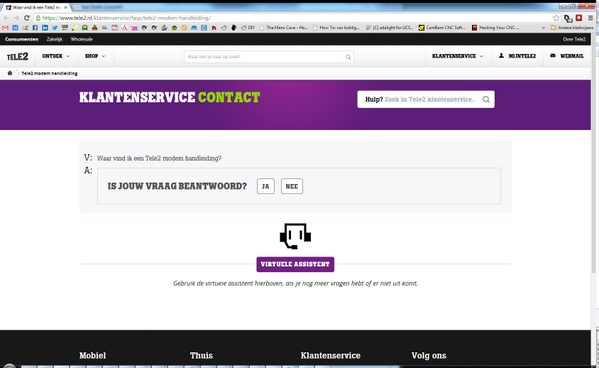
Task: Open the Facebook bookmark icon
Action: click(35, 28)
